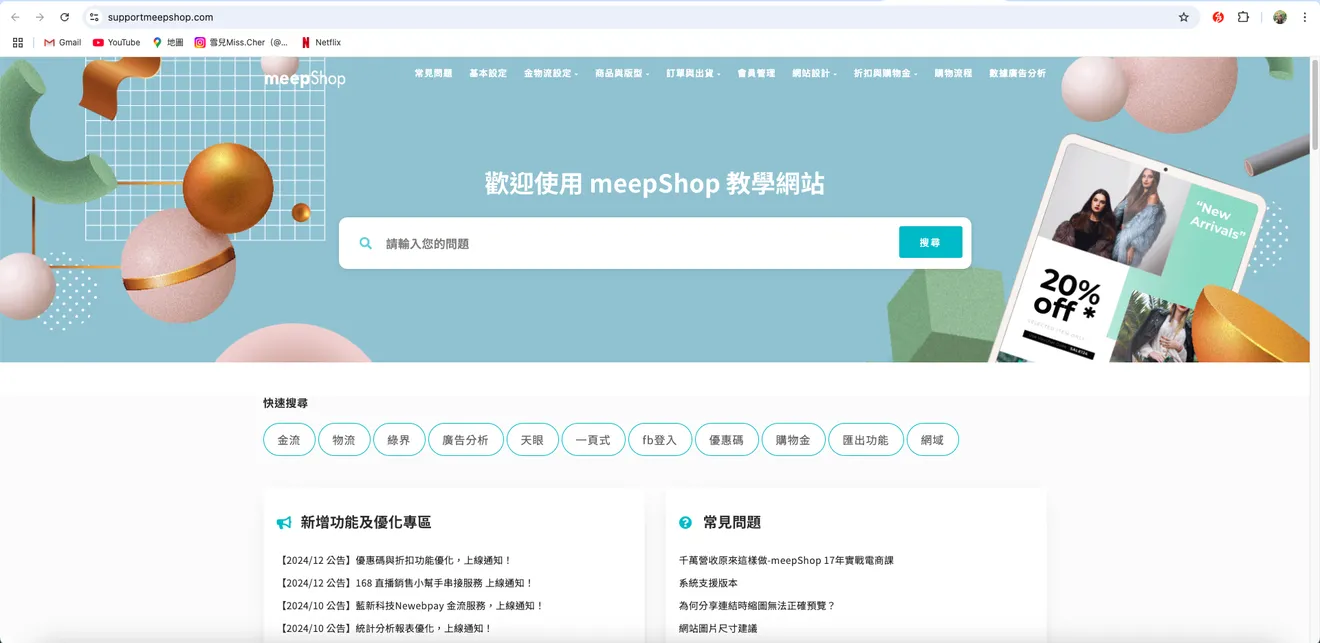Open 藍新科技Newebpay 金流服務 announcement
The image size is (1320, 643).
click(x=412, y=606)
